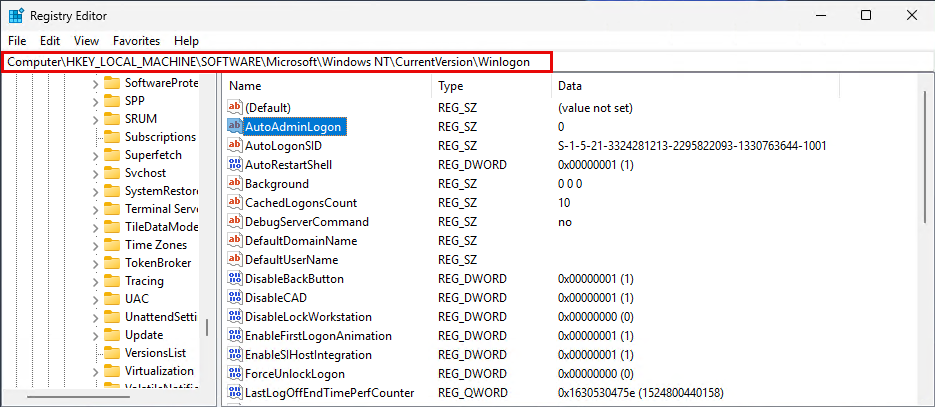Click the EnableSIHostIntegration DWORD icon

click(235, 355)
